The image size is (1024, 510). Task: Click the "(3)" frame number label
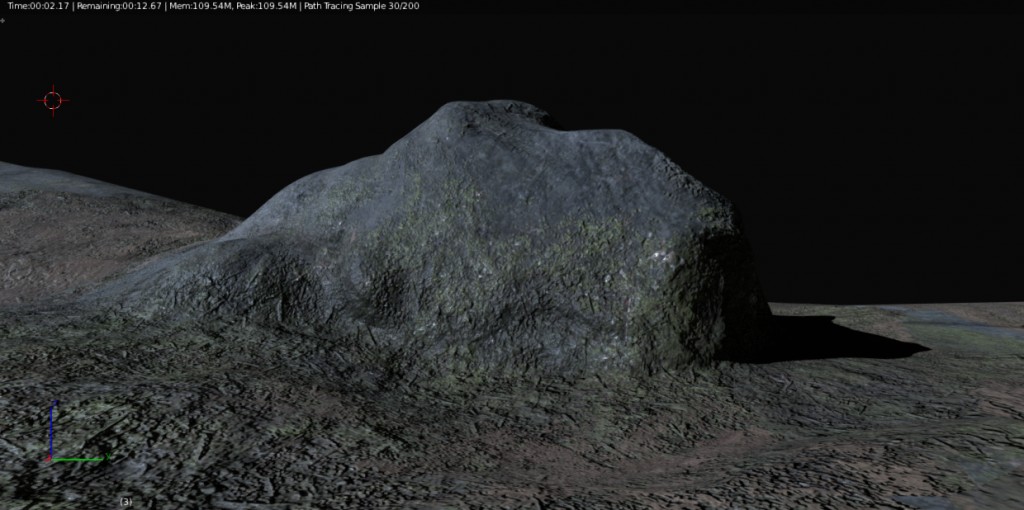pyautogui.click(x=126, y=502)
